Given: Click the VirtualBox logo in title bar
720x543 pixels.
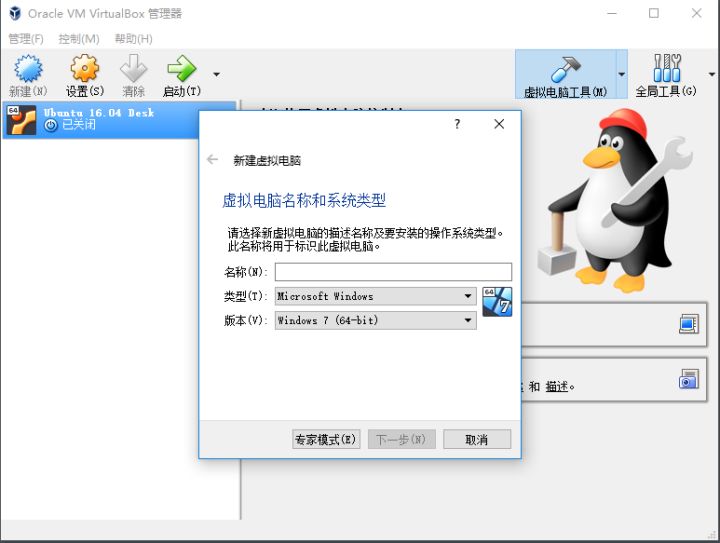Looking at the screenshot, I should (x=15, y=13).
